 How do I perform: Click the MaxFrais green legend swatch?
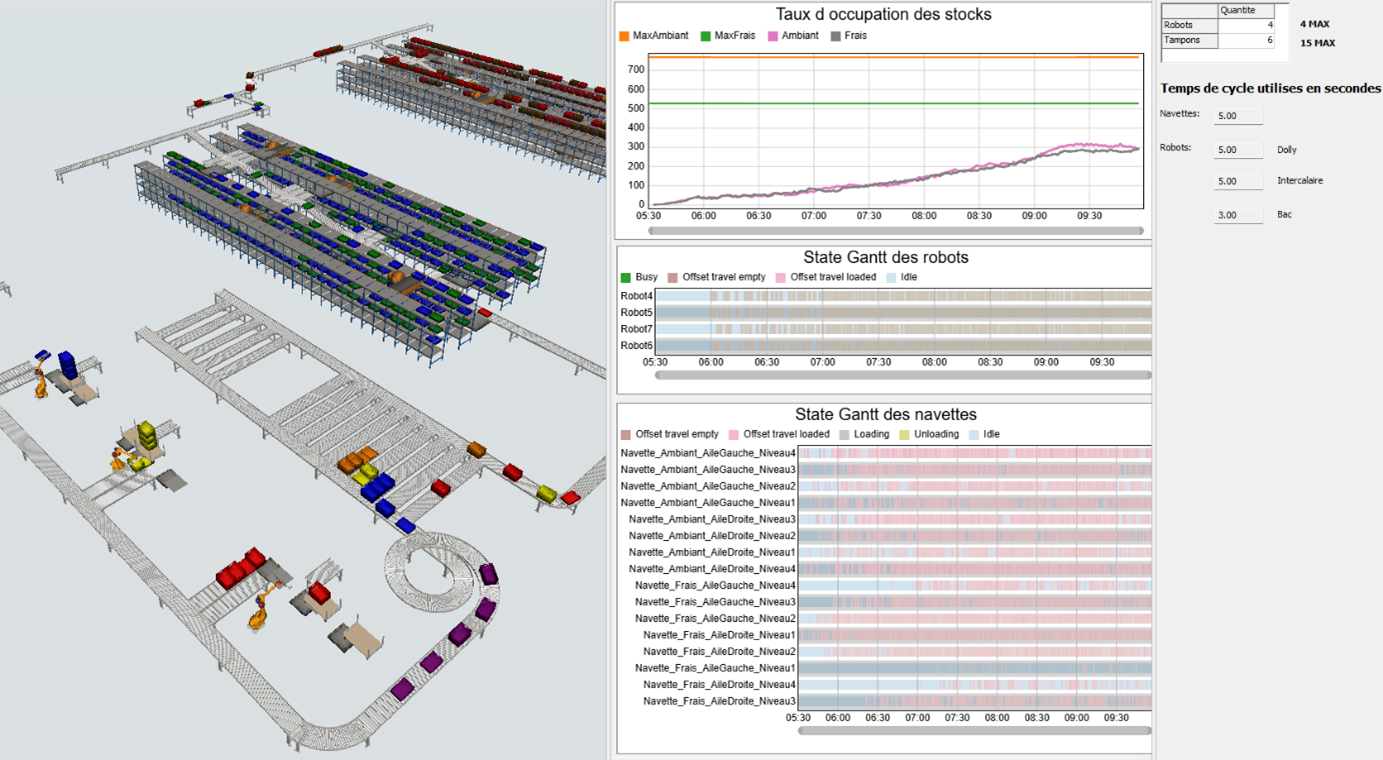[705, 36]
